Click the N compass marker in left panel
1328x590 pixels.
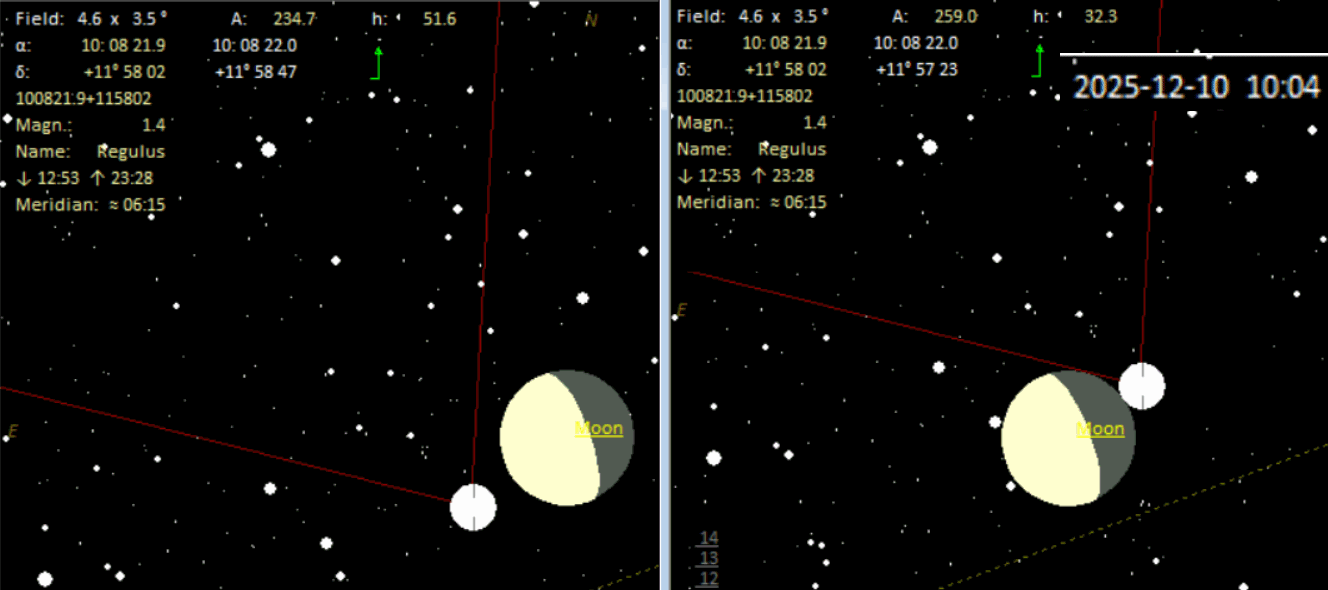[x=591, y=21]
